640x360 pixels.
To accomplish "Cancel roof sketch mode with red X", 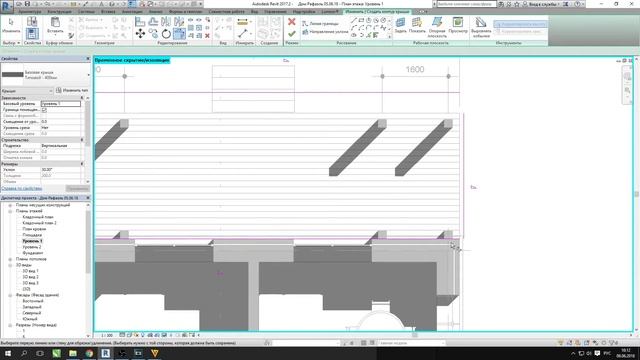I will pos(291,22).
